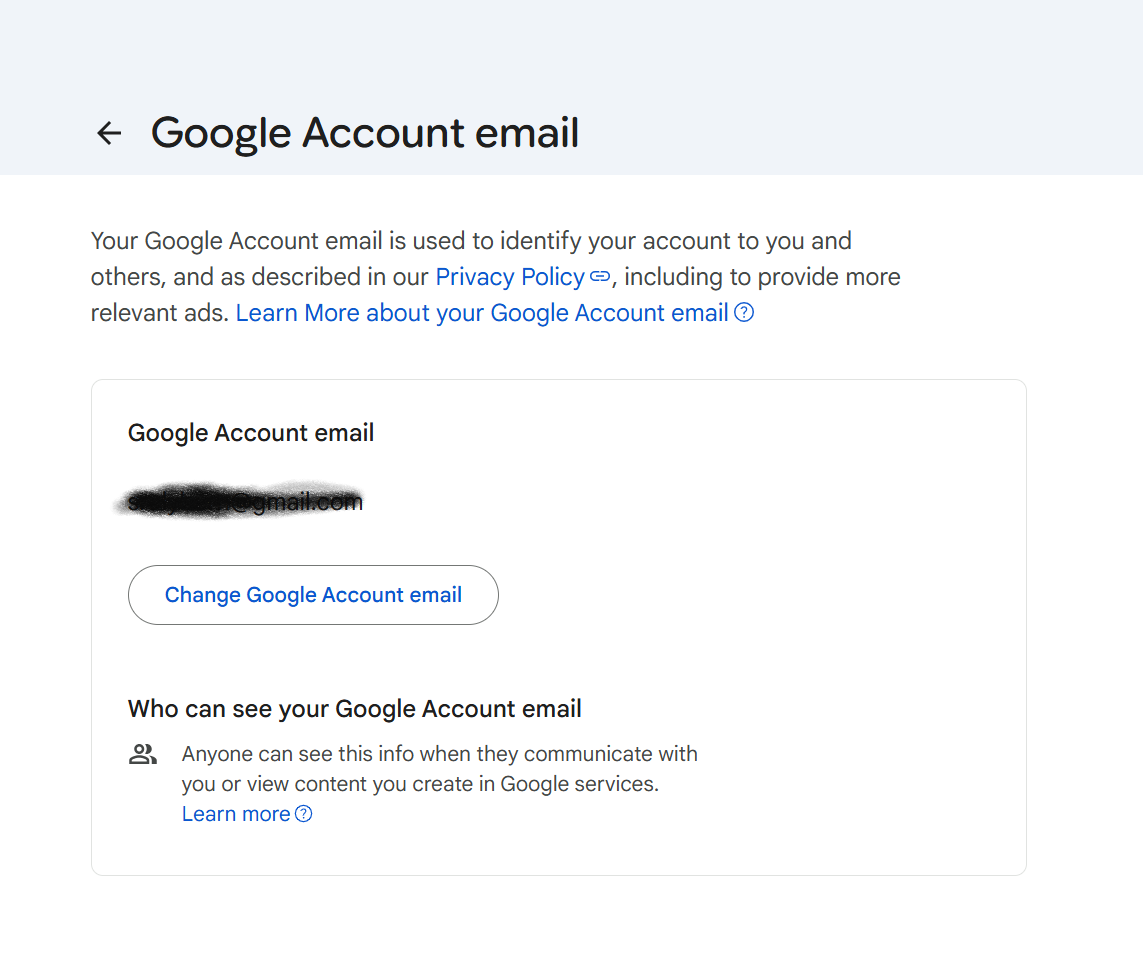Click the people icon beside visibility info
The width and height of the screenshot is (1143, 958).
(x=143, y=755)
